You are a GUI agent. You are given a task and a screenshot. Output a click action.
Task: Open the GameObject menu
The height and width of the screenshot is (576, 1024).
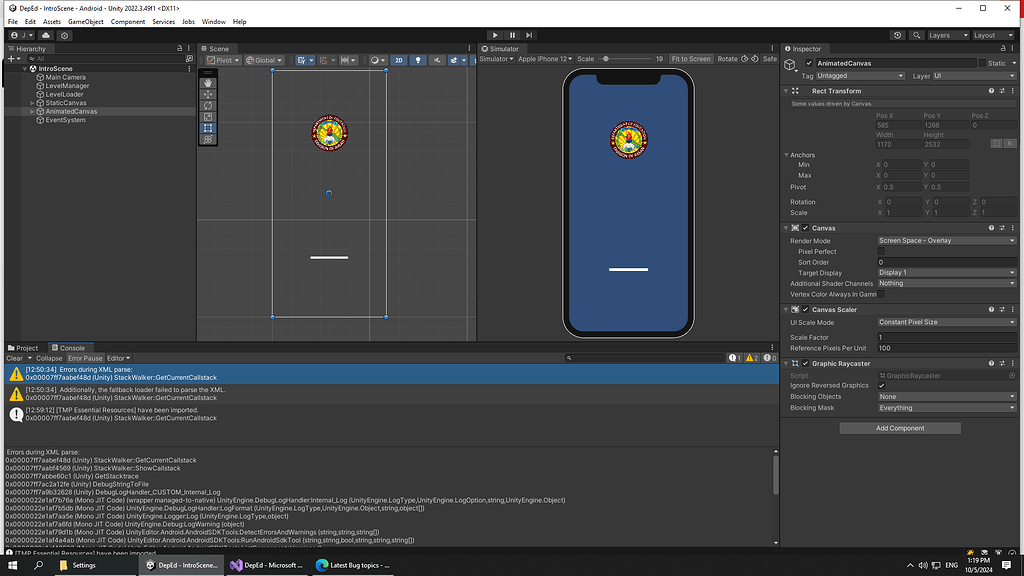[x=86, y=21]
